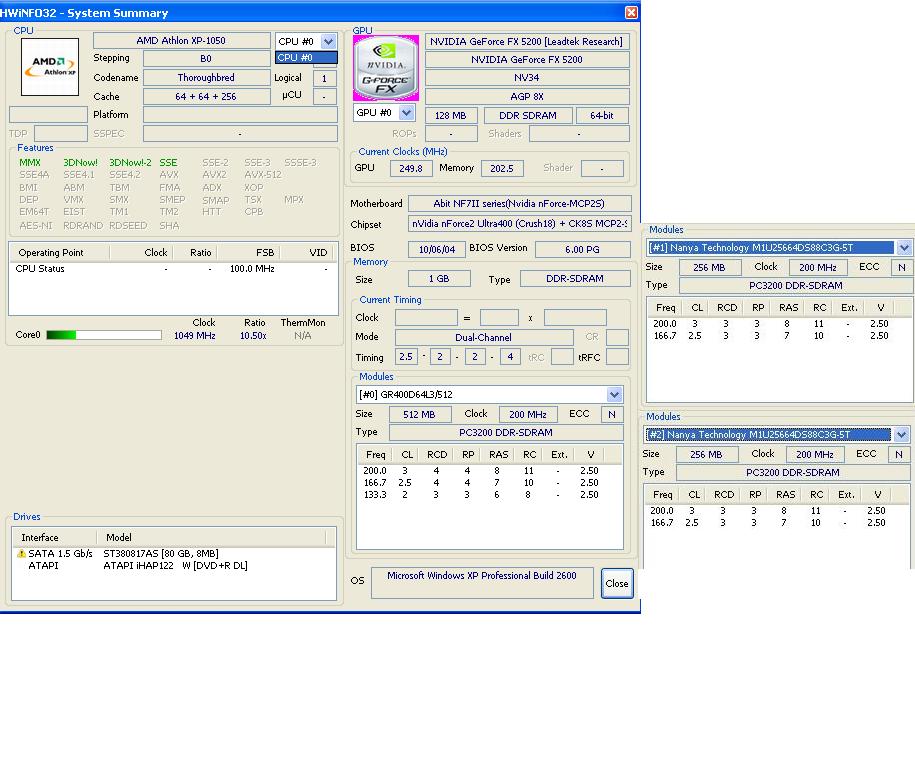Click the FSB column header
This screenshot has height=768, width=915.
249,253
